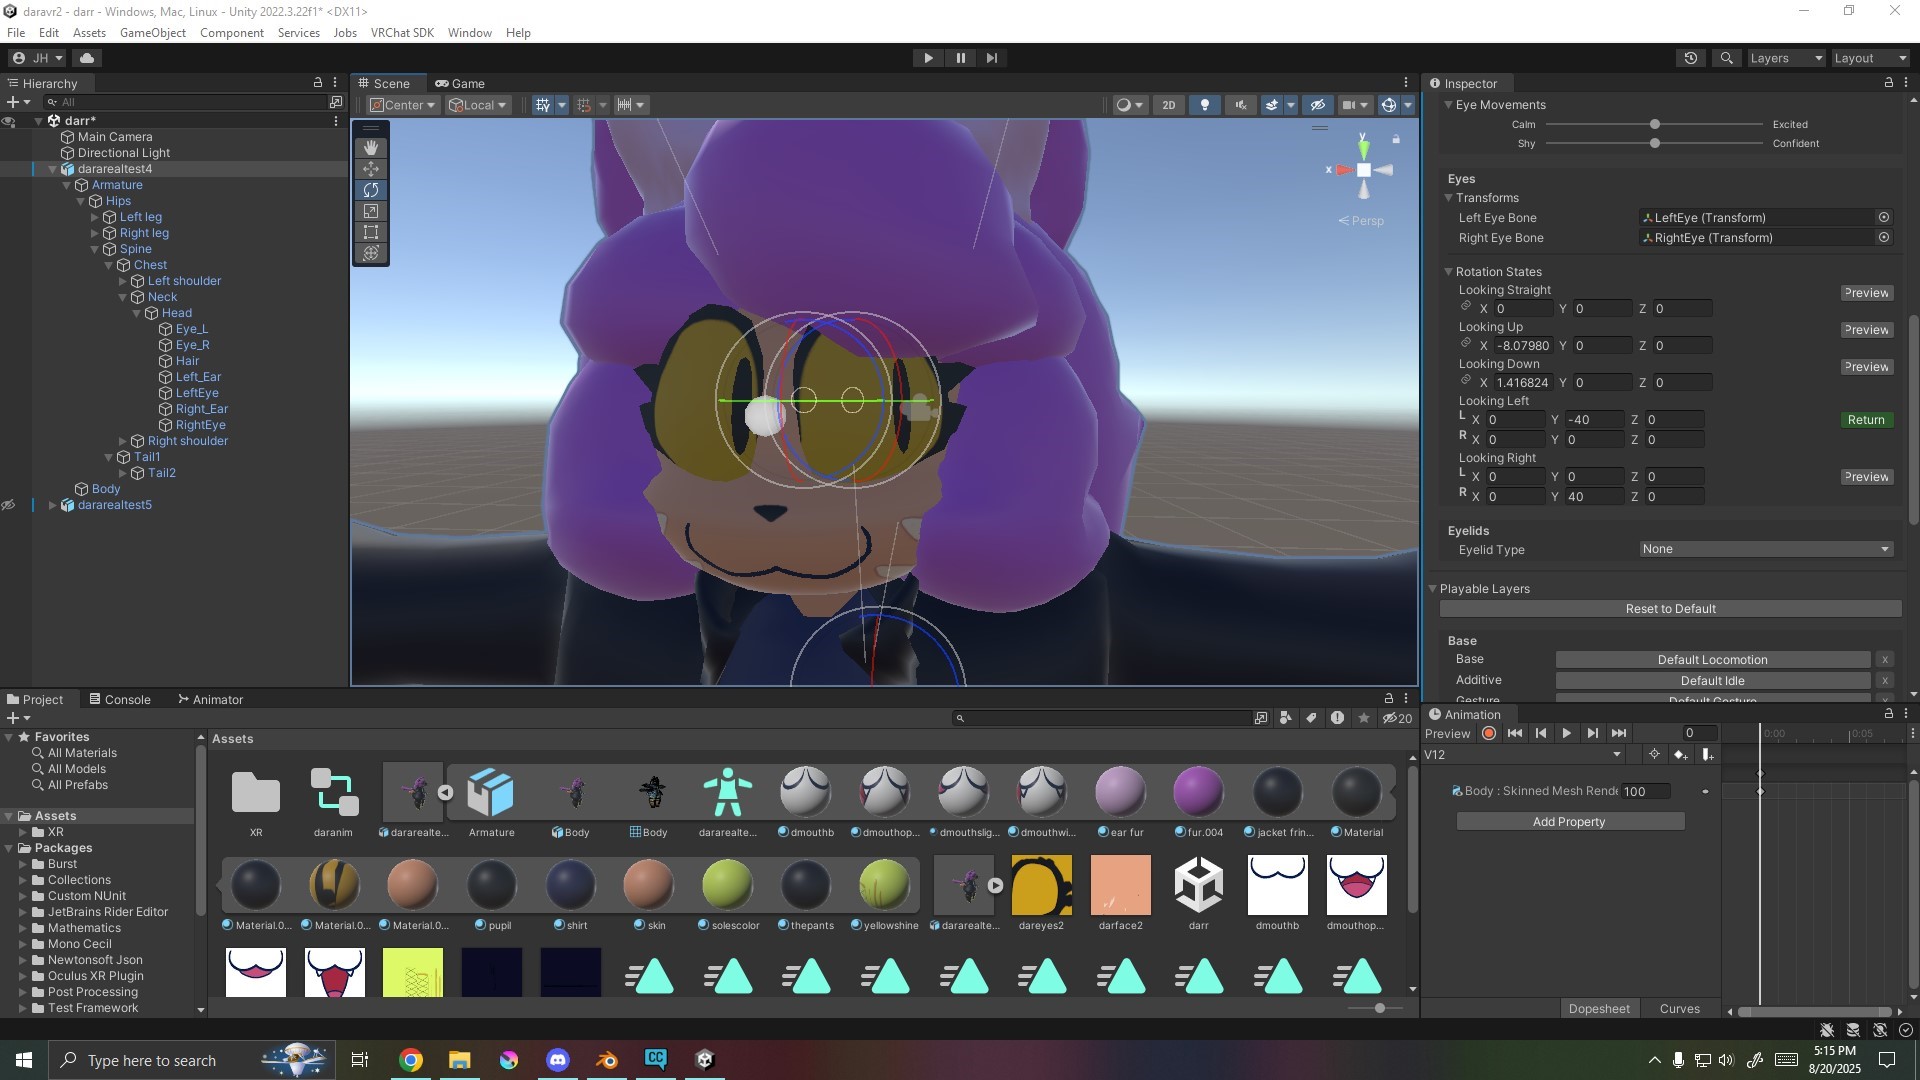Screen dimensions: 1920x1080
Task: Select fur.004 material in Assets
Action: [1198, 792]
